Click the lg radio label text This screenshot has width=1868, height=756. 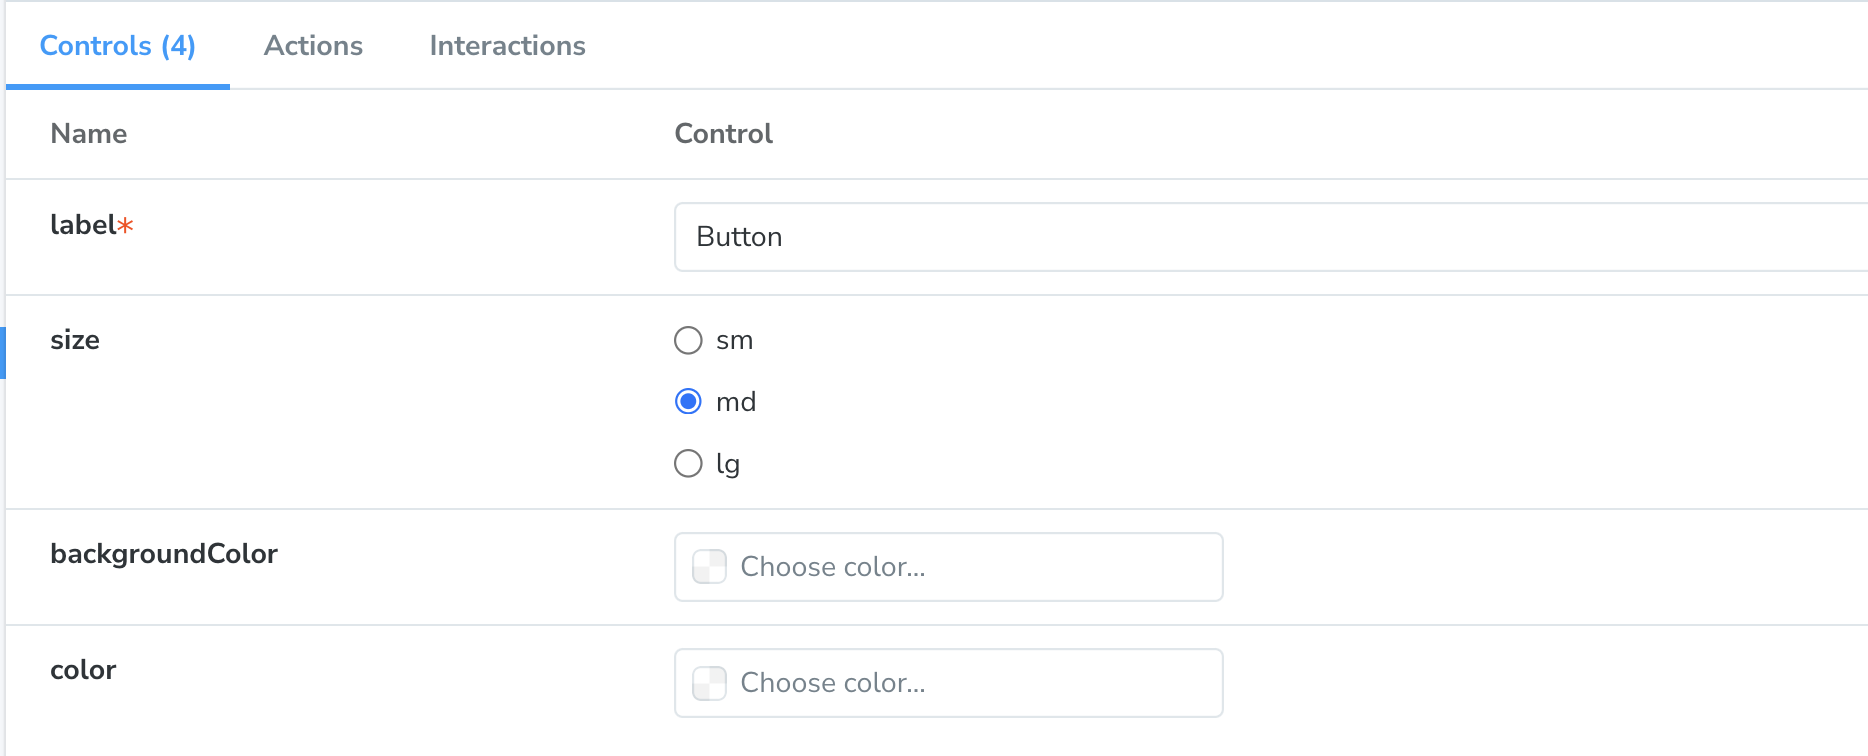tap(728, 464)
